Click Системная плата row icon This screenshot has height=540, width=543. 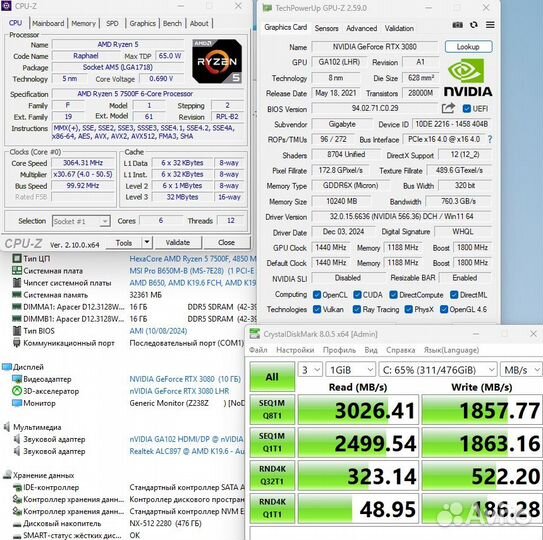pyautogui.click(x=17, y=271)
